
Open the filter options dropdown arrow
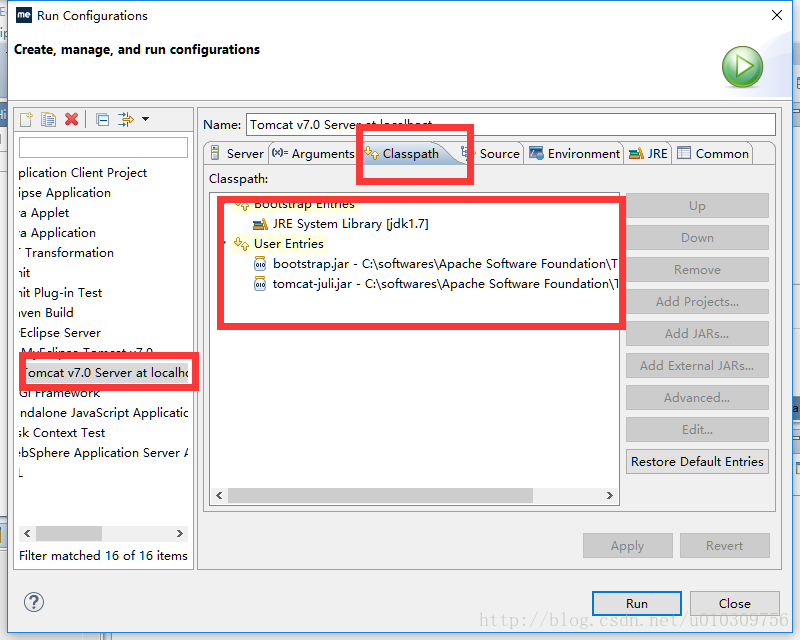[145, 119]
